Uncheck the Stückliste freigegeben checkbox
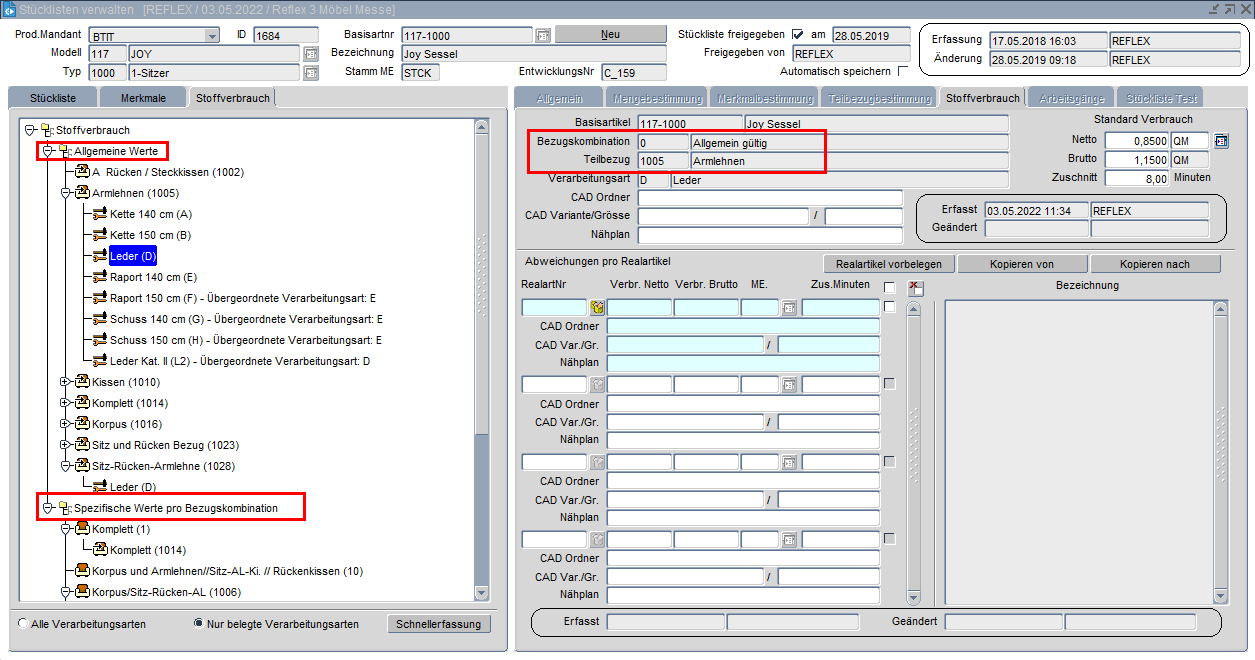 click(797, 34)
